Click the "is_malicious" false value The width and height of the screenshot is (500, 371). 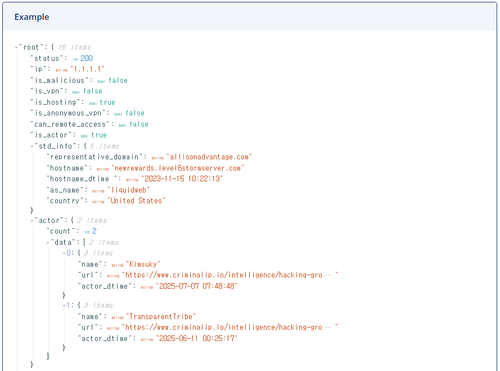click(118, 80)
